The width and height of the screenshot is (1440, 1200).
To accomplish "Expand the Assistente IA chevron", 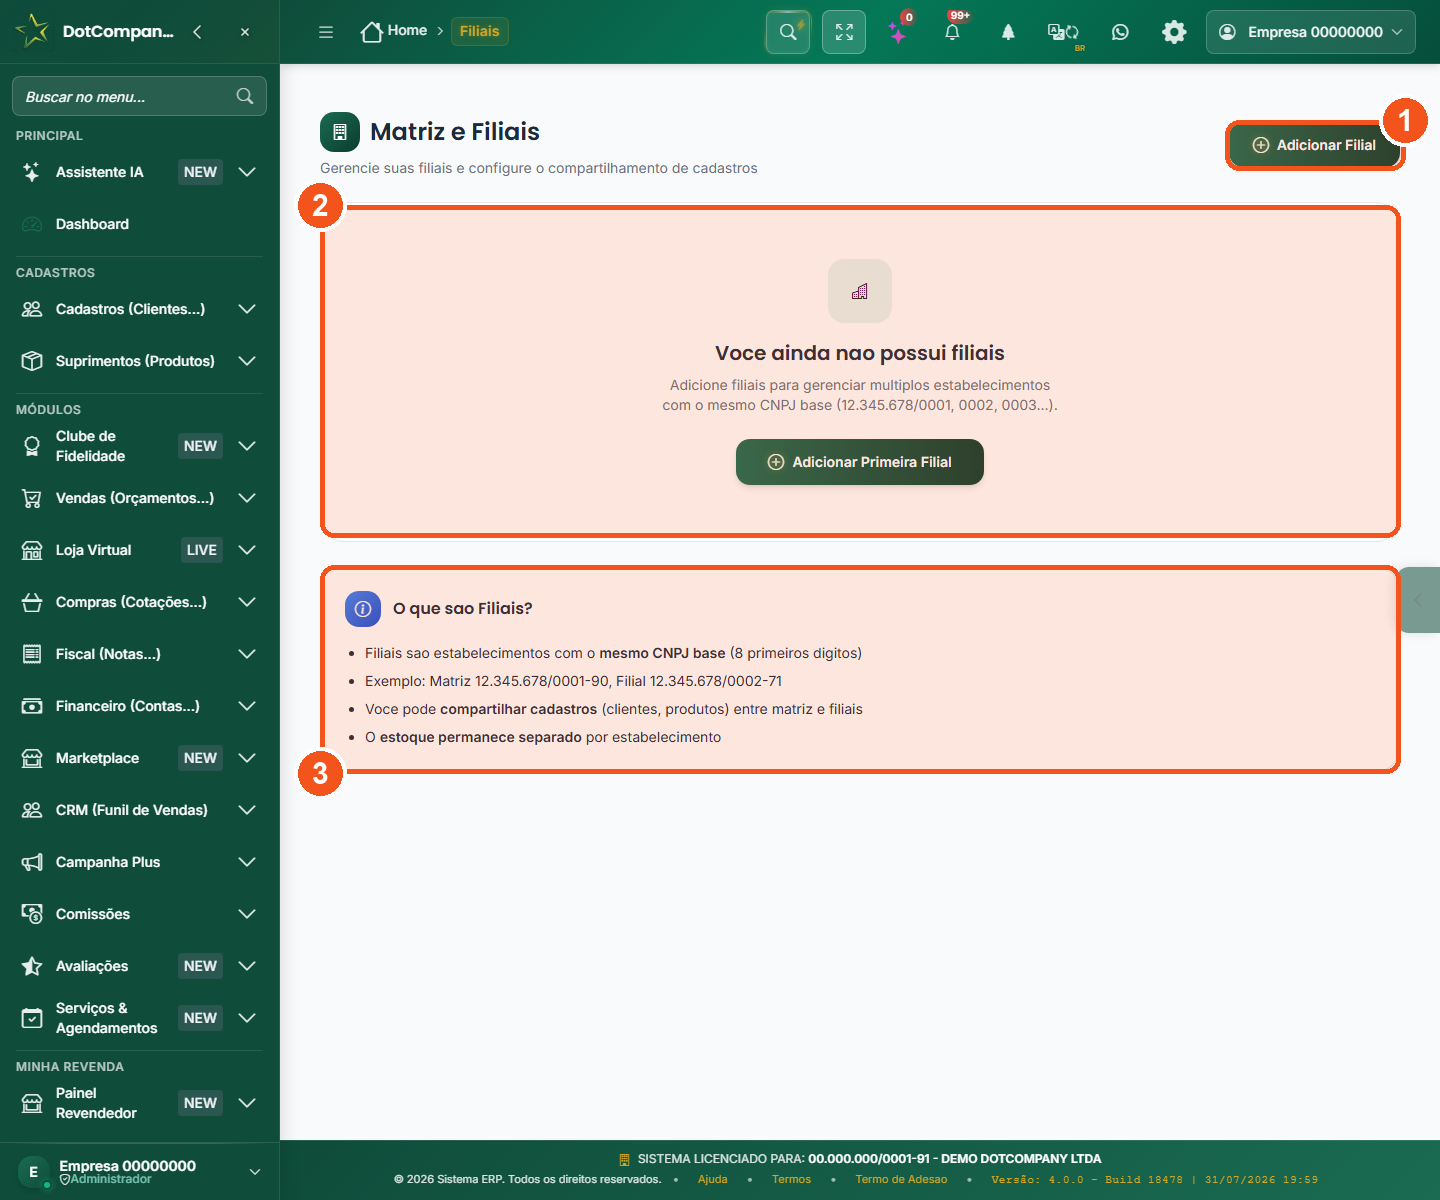I will point(247,172).
